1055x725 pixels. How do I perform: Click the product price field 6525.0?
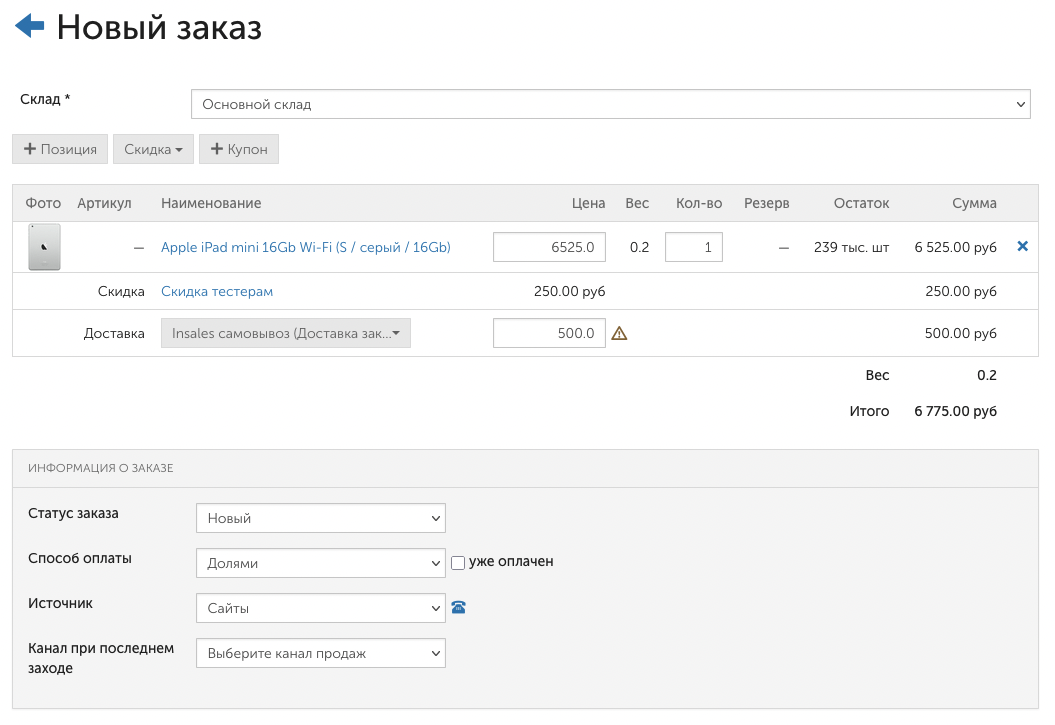click(549, 247)
